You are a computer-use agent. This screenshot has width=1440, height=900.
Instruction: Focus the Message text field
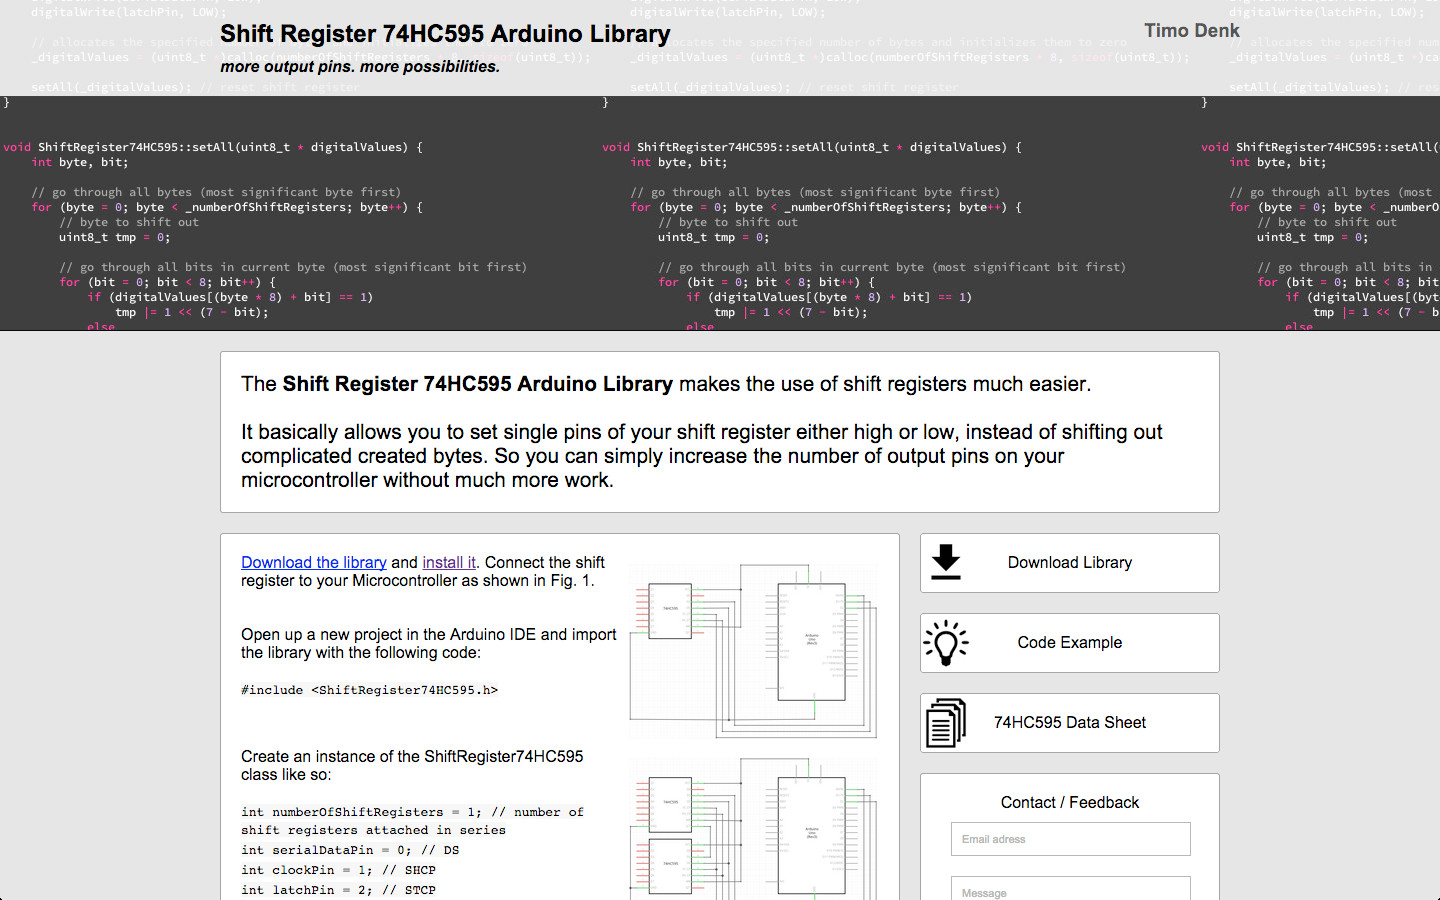[x=1070, y=888]
